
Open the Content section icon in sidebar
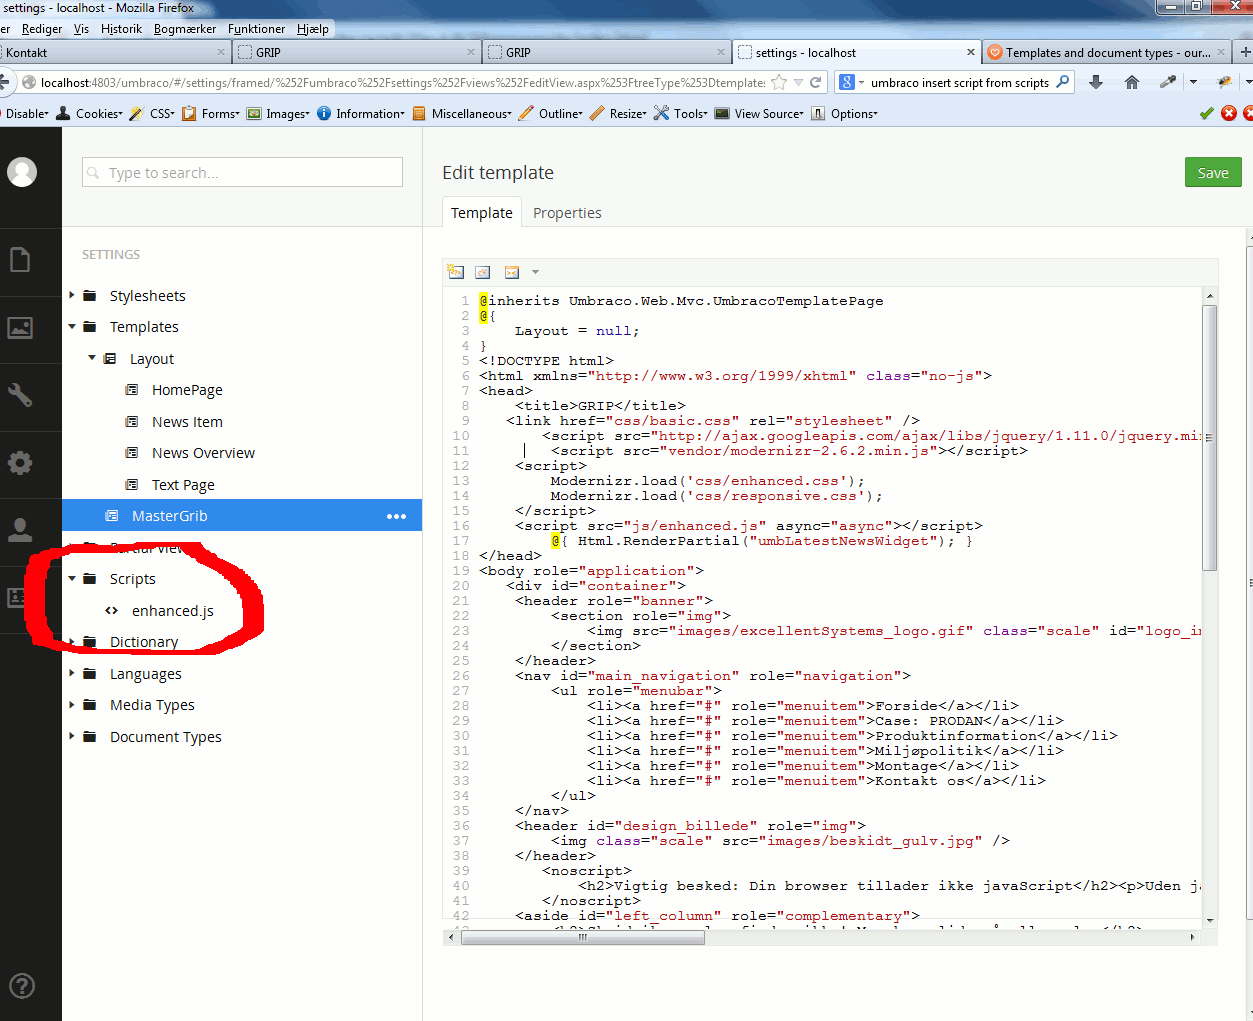tap(20, 260)
